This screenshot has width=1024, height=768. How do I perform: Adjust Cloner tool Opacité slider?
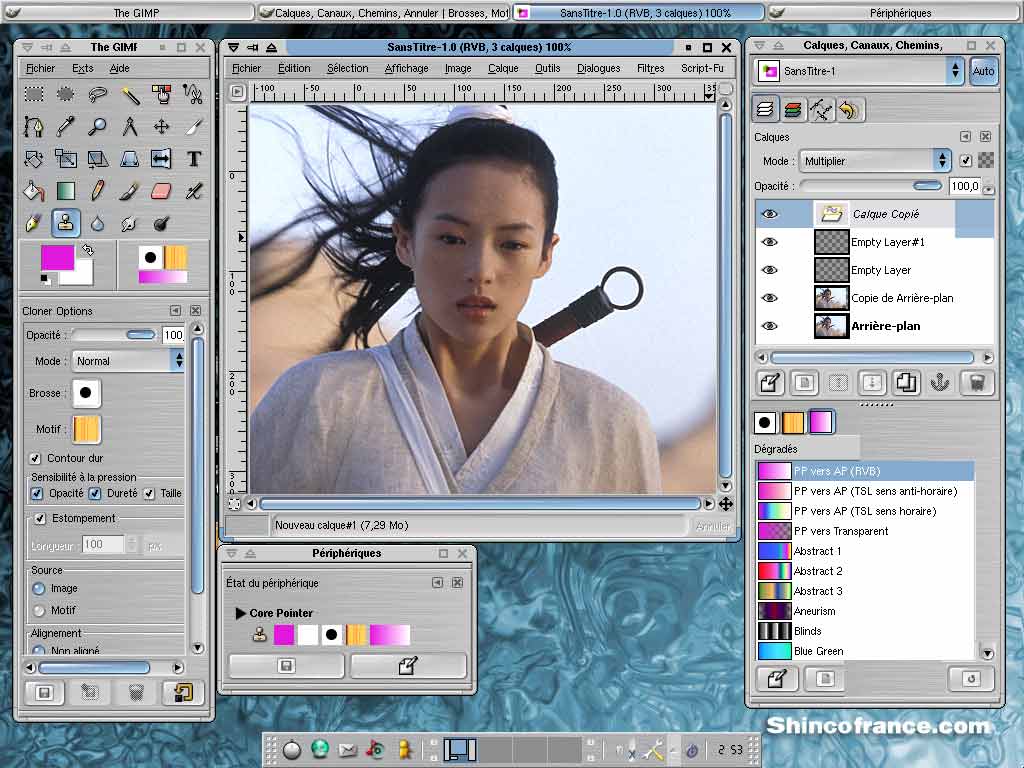point(114,335)
